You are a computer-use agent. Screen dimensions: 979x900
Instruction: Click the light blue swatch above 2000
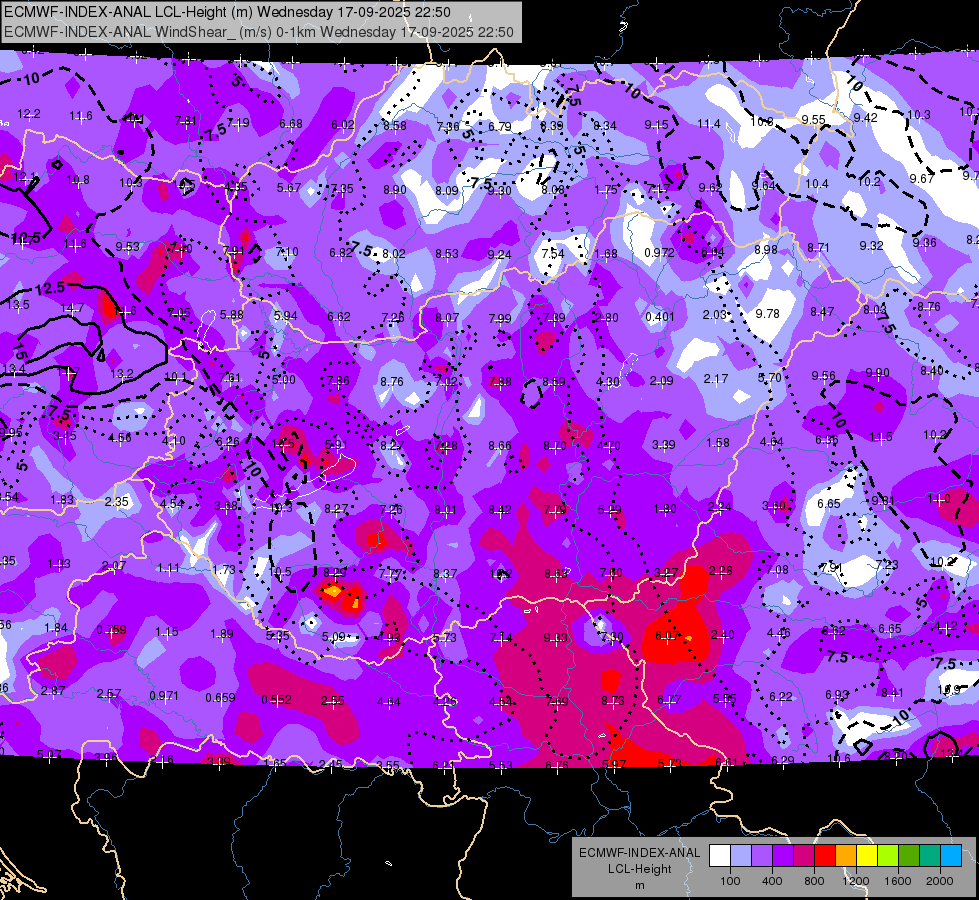(952, 855)
